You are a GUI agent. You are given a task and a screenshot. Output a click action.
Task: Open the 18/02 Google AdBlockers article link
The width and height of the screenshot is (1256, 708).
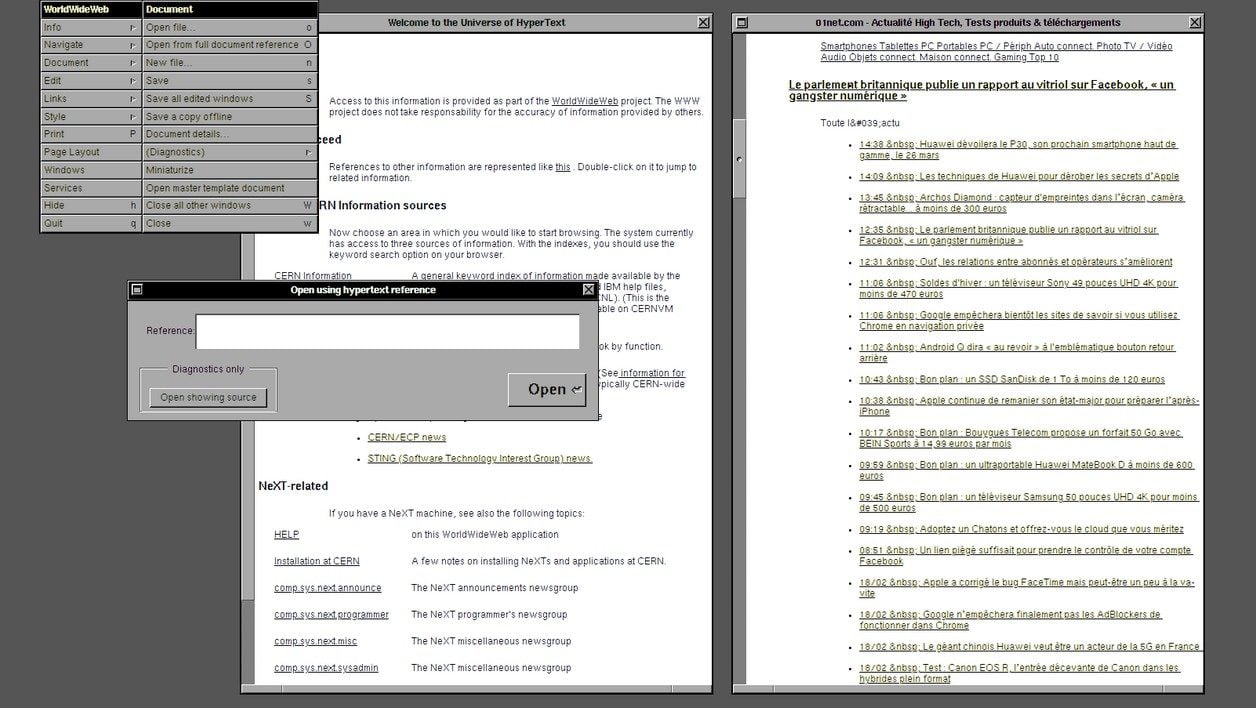point(1010,620)
